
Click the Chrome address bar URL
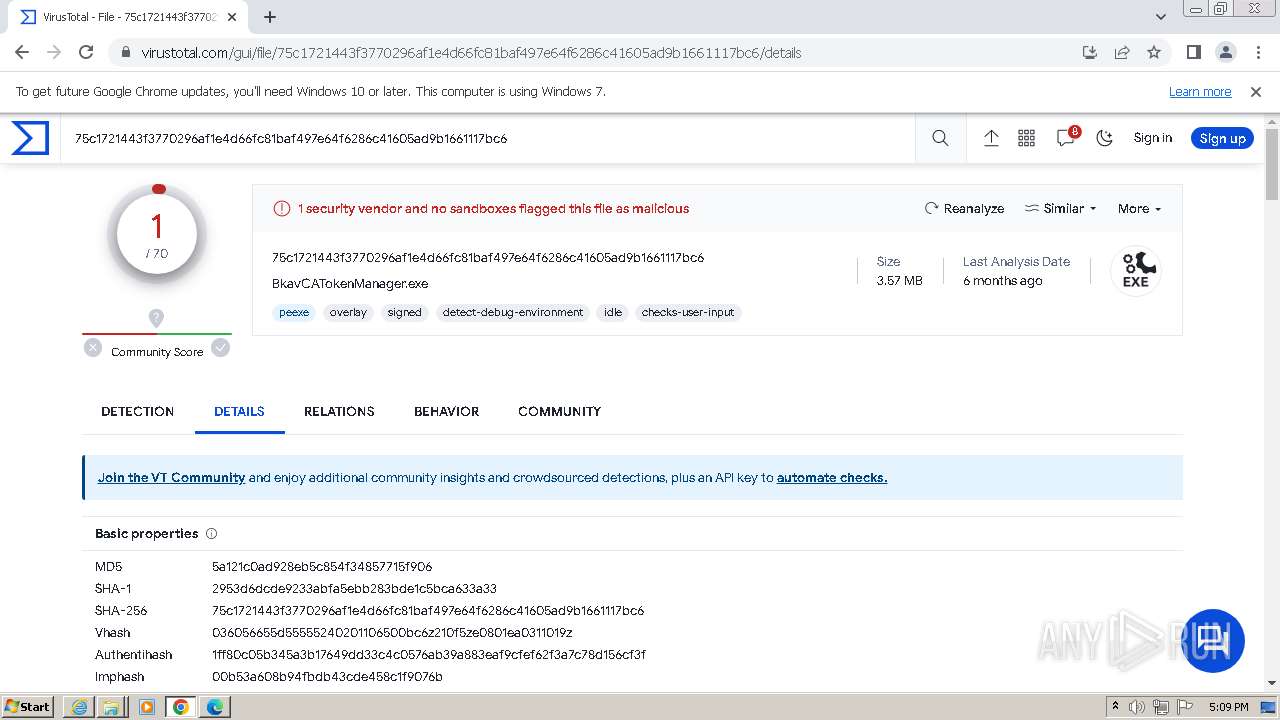click(x=471, y=53)
